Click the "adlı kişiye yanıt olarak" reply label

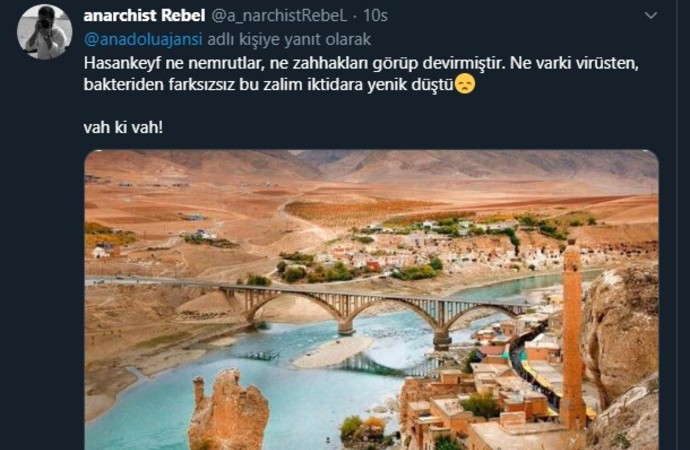click(x=289, y=40)
